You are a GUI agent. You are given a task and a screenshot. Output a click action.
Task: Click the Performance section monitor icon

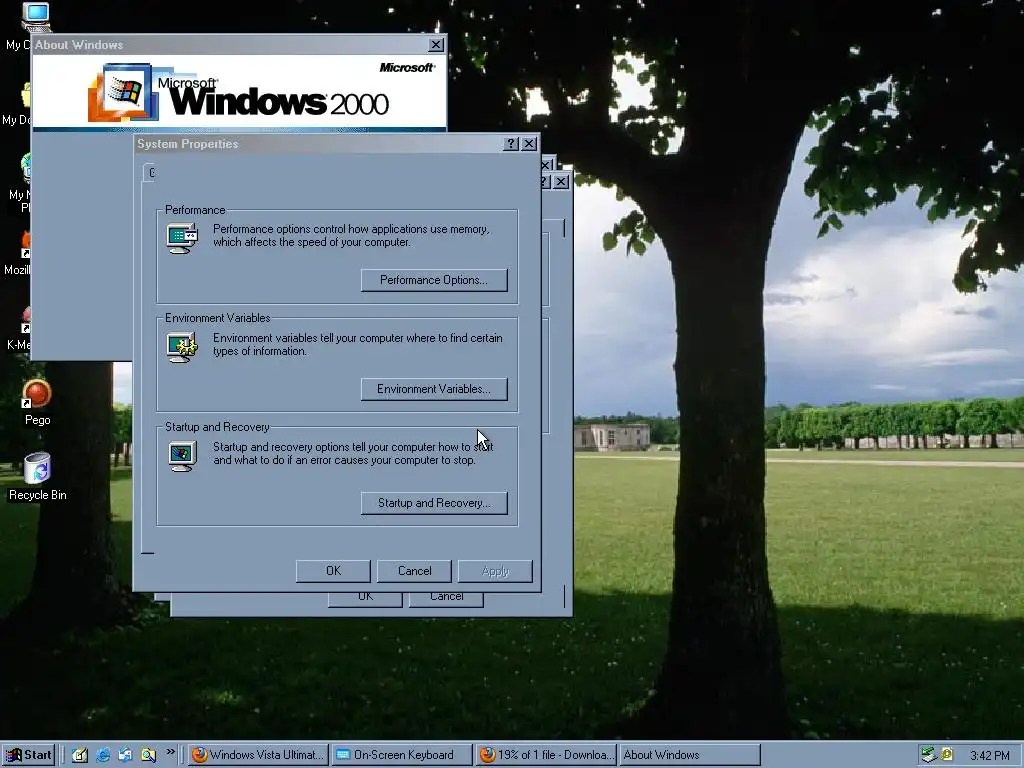[182, 238]
